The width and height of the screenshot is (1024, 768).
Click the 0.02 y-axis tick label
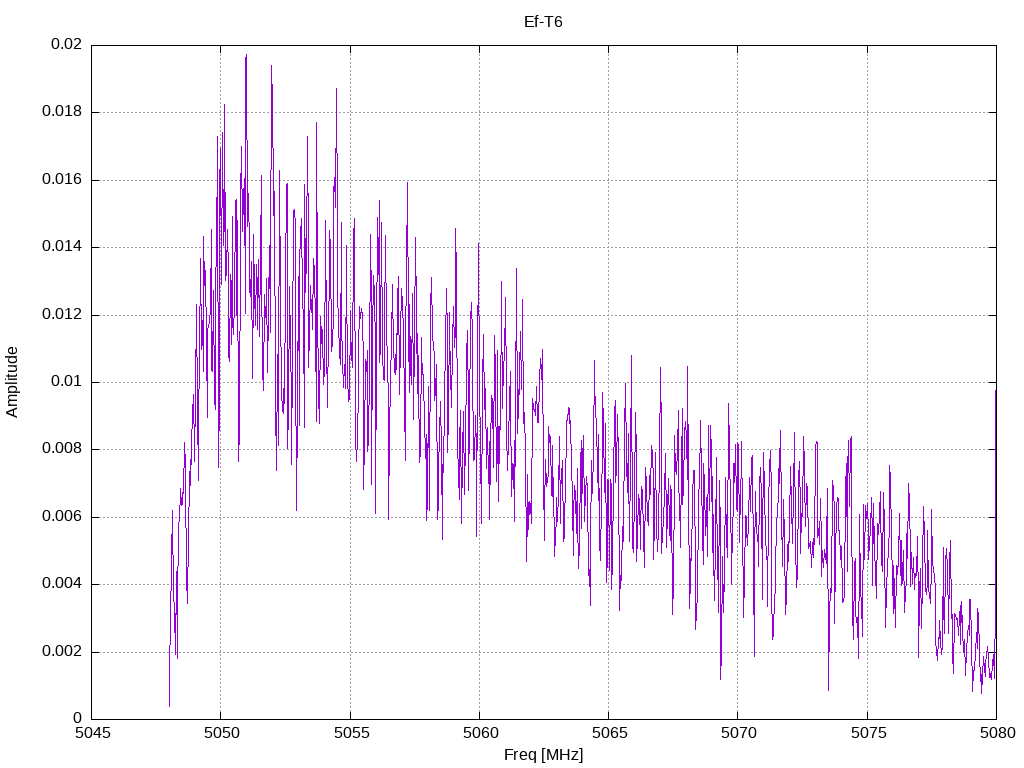tap(67, 44)
